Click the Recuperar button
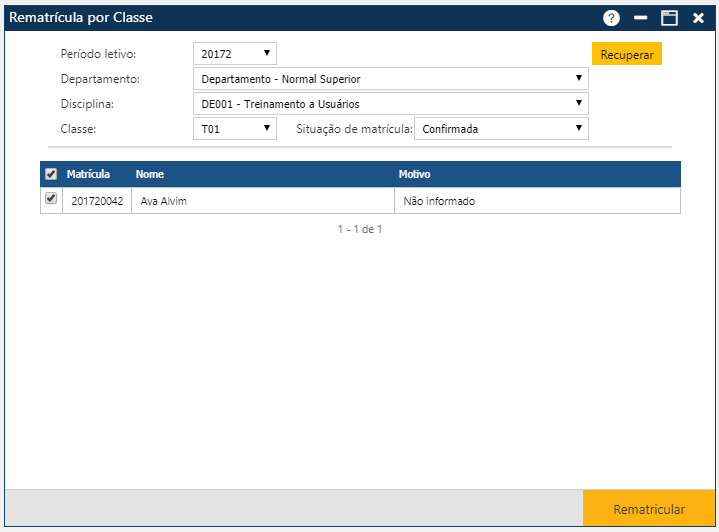Screen dimensions: 719x532 click(x=627, y=55)
